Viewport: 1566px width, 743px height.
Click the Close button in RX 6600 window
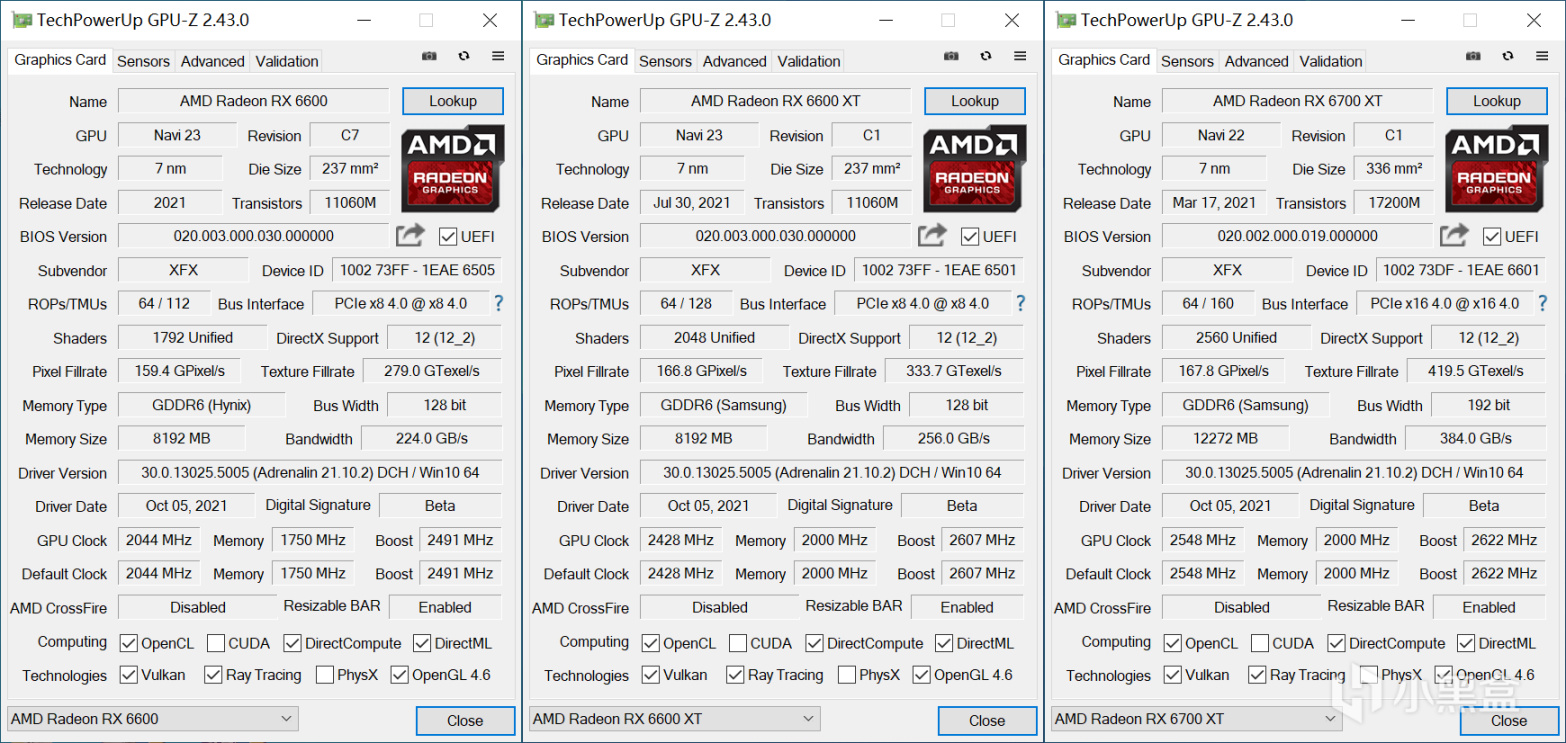(465, 720)
